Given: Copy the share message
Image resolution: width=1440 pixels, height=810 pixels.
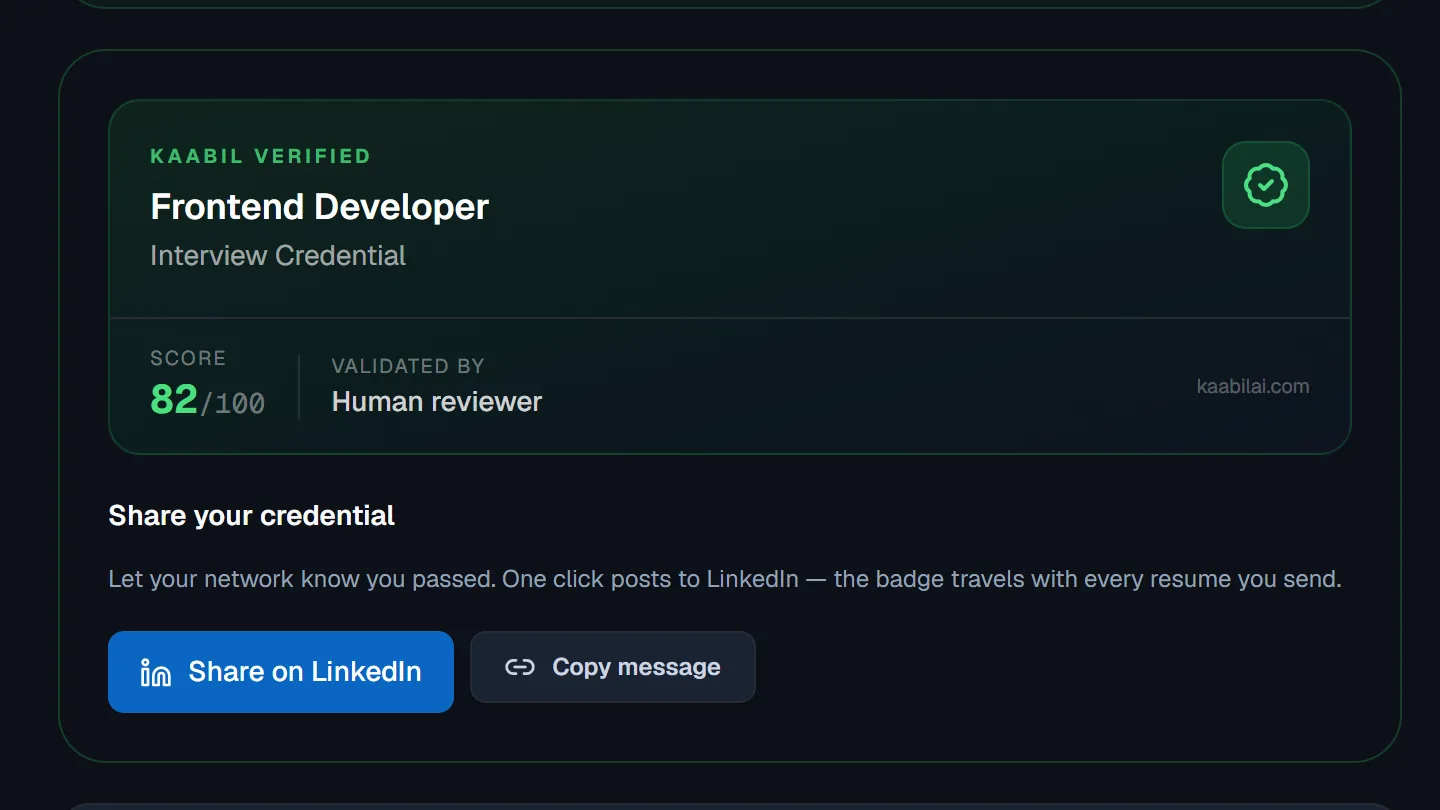Looking at the screenshot, I should pyautogui.click(x=613, y=667).
